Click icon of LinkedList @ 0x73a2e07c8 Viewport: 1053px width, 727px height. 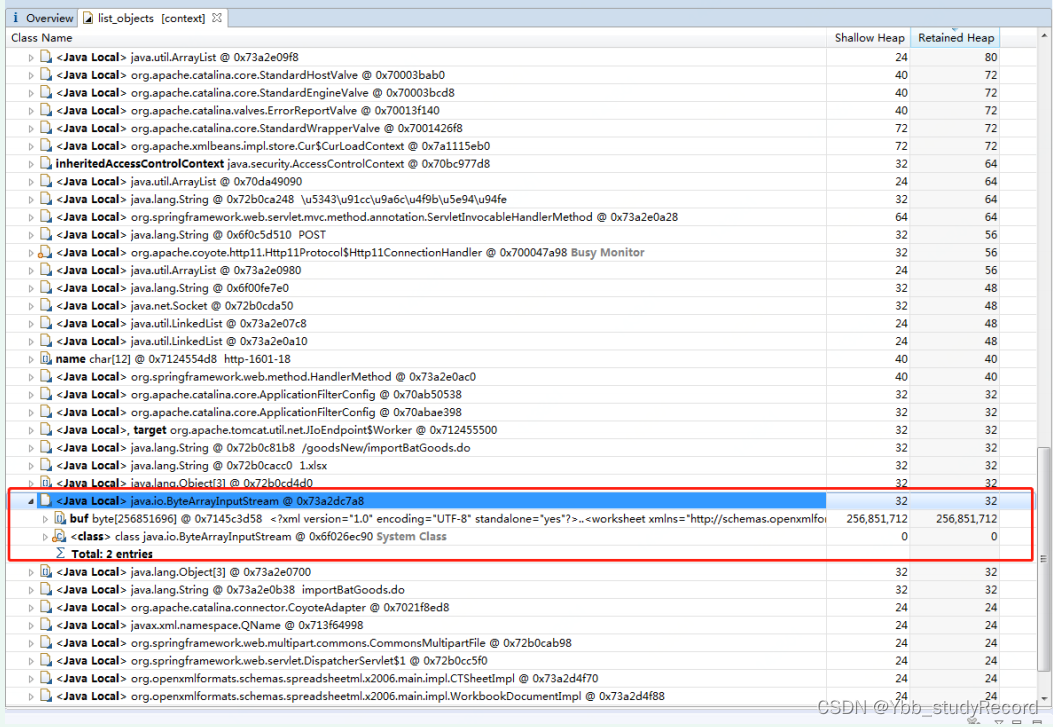[x=46, y=323]
